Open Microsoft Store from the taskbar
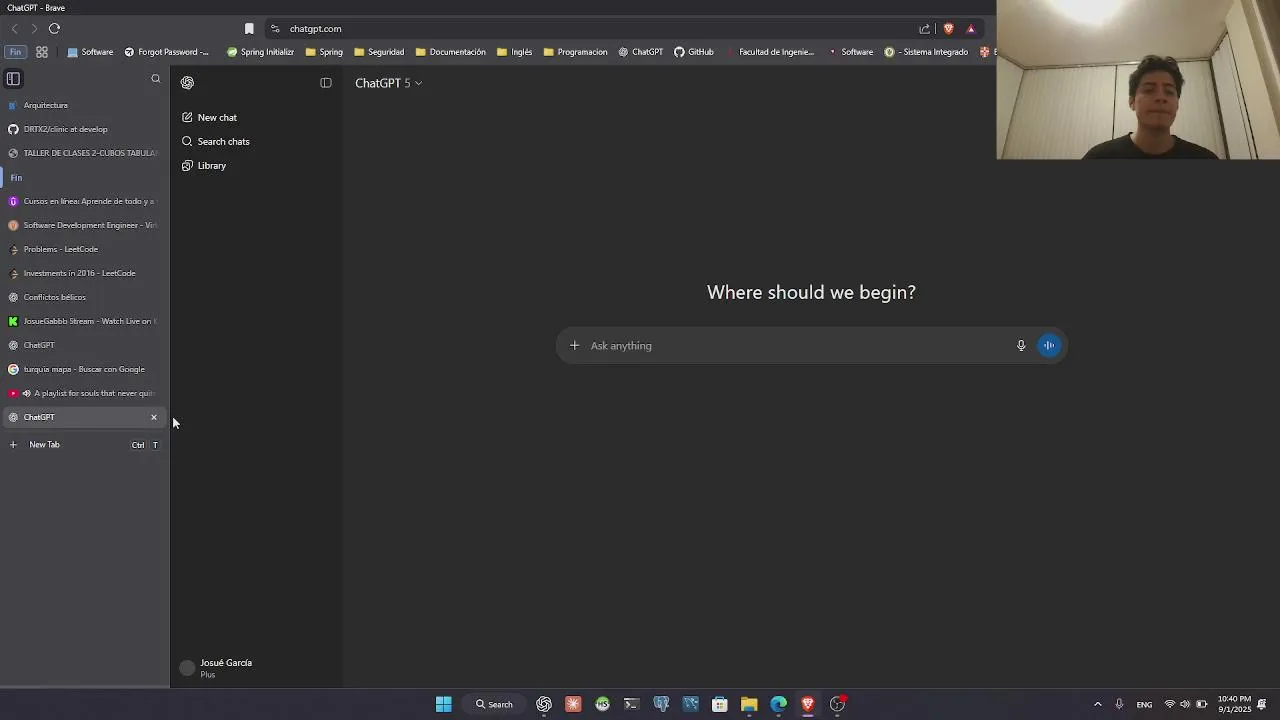The width and height of the screenshot is (1280, 720). coord(719,704)
